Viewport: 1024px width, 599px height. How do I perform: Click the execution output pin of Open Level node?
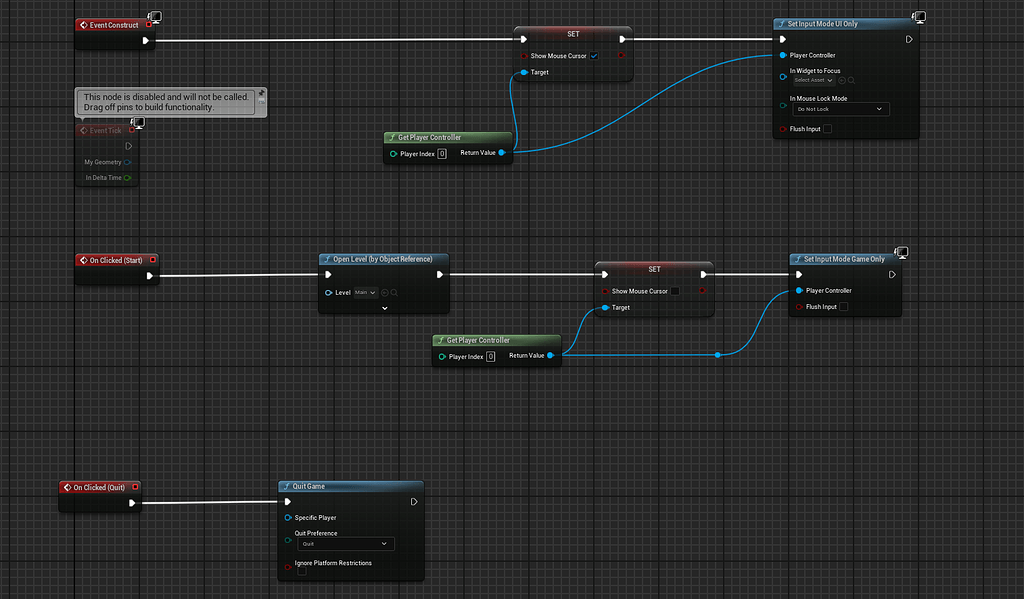[x=441, y=273]
